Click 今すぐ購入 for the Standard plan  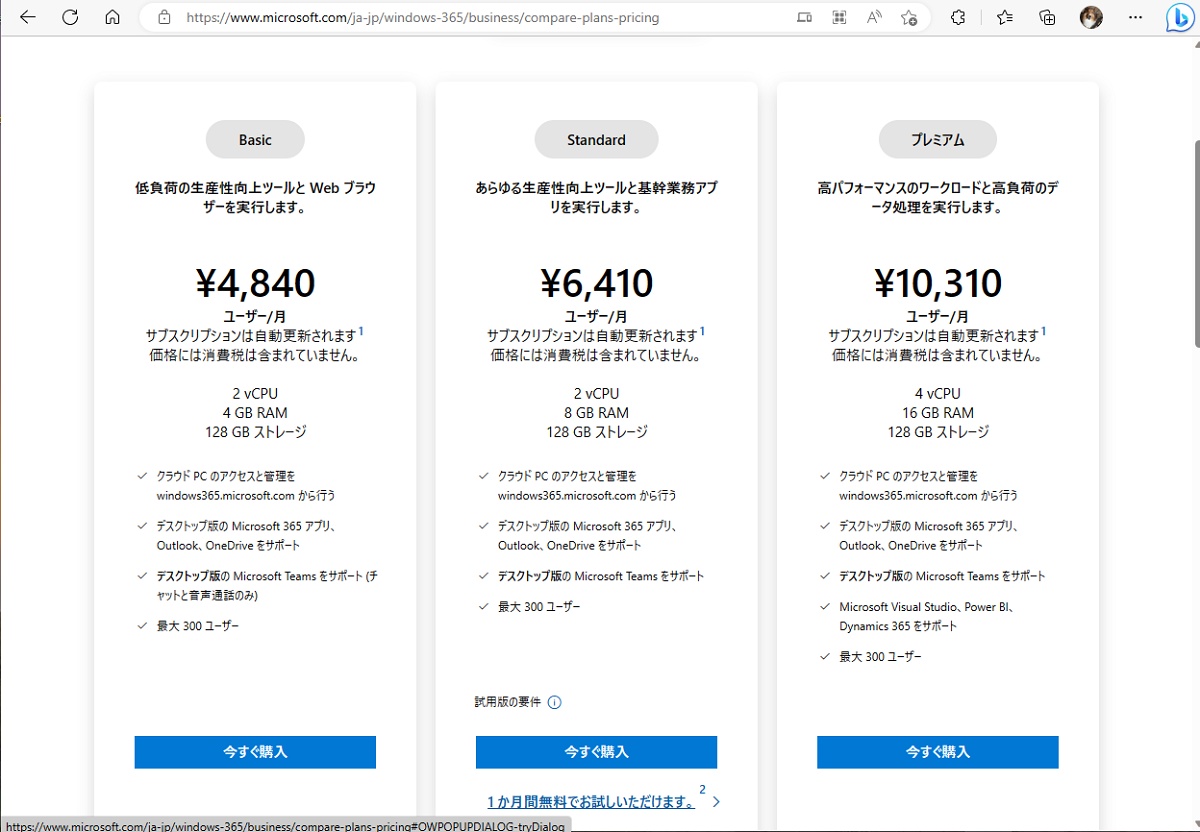pyautogui.click(x=596, y=752)
